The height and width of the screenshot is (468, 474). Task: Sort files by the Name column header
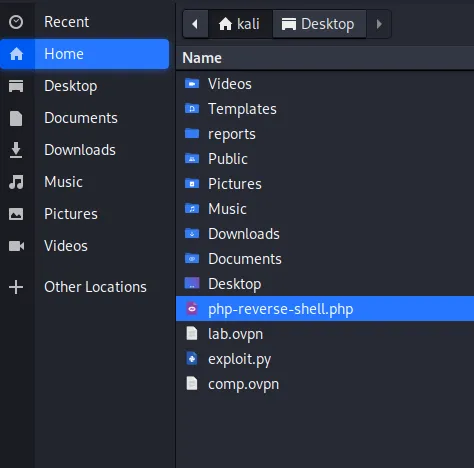(325, 58)
